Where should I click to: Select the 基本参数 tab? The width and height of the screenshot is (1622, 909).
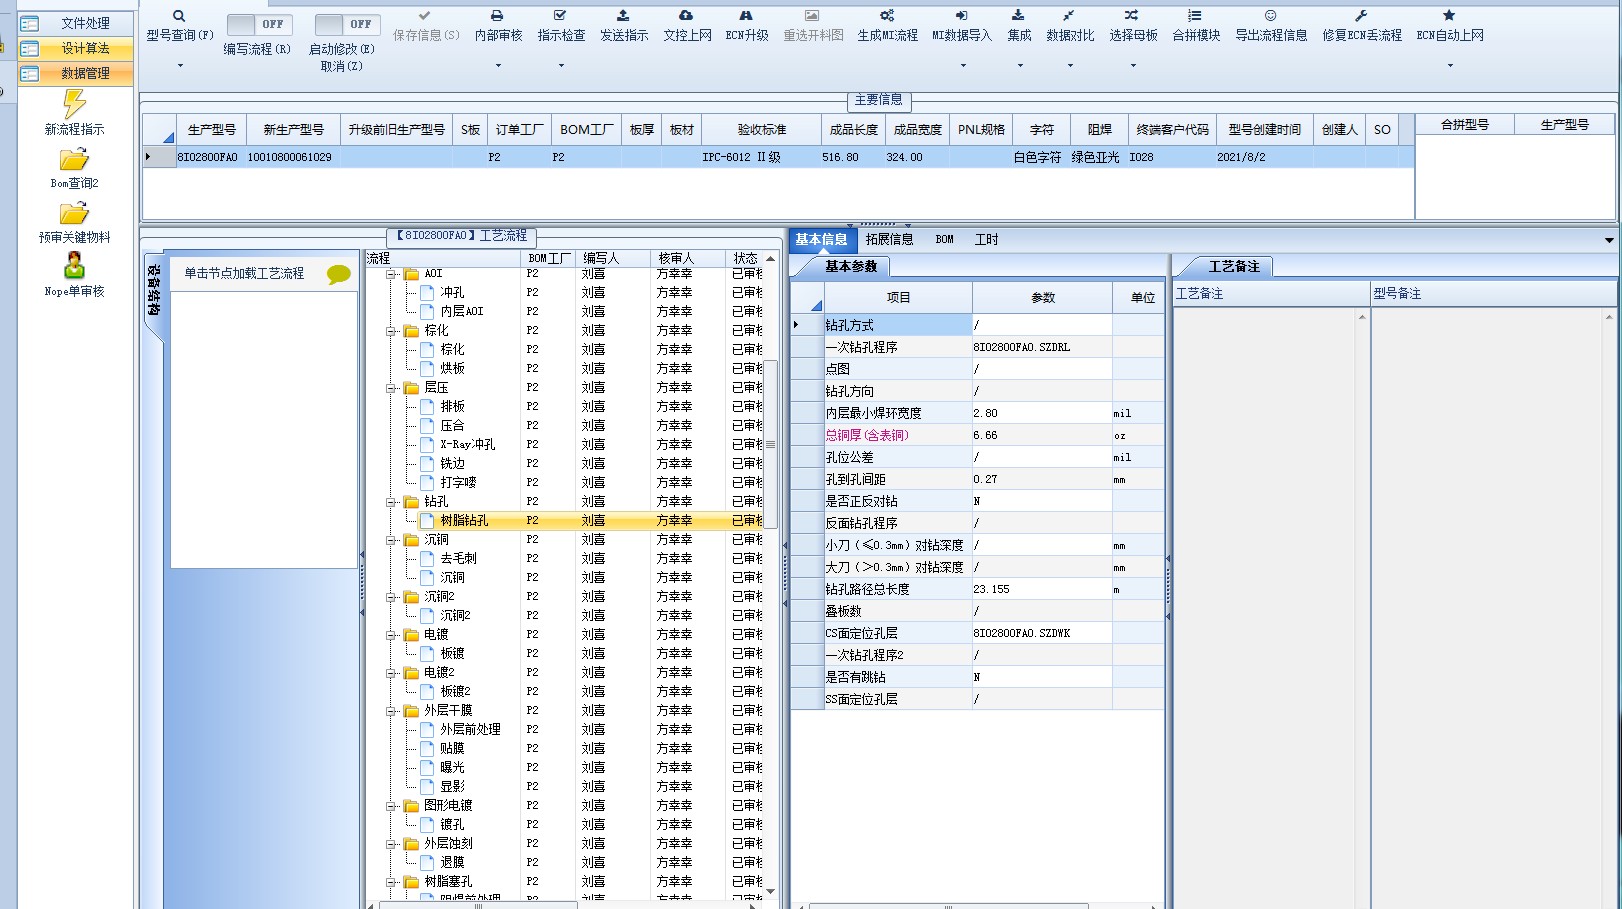coord(851,266)
